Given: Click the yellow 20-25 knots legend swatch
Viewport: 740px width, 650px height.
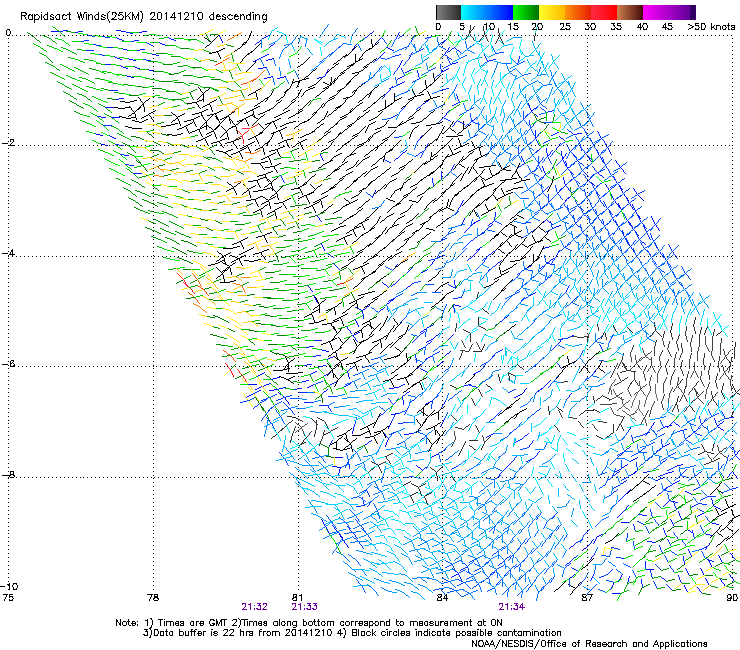Looking at the screenshot, I should pos(552,12).
